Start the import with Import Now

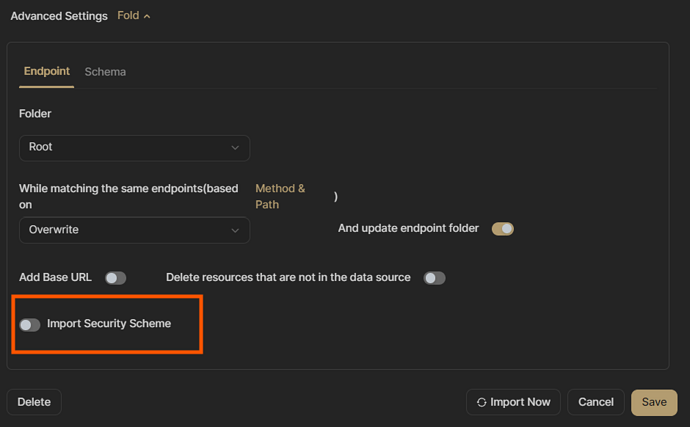pos(513,402)
